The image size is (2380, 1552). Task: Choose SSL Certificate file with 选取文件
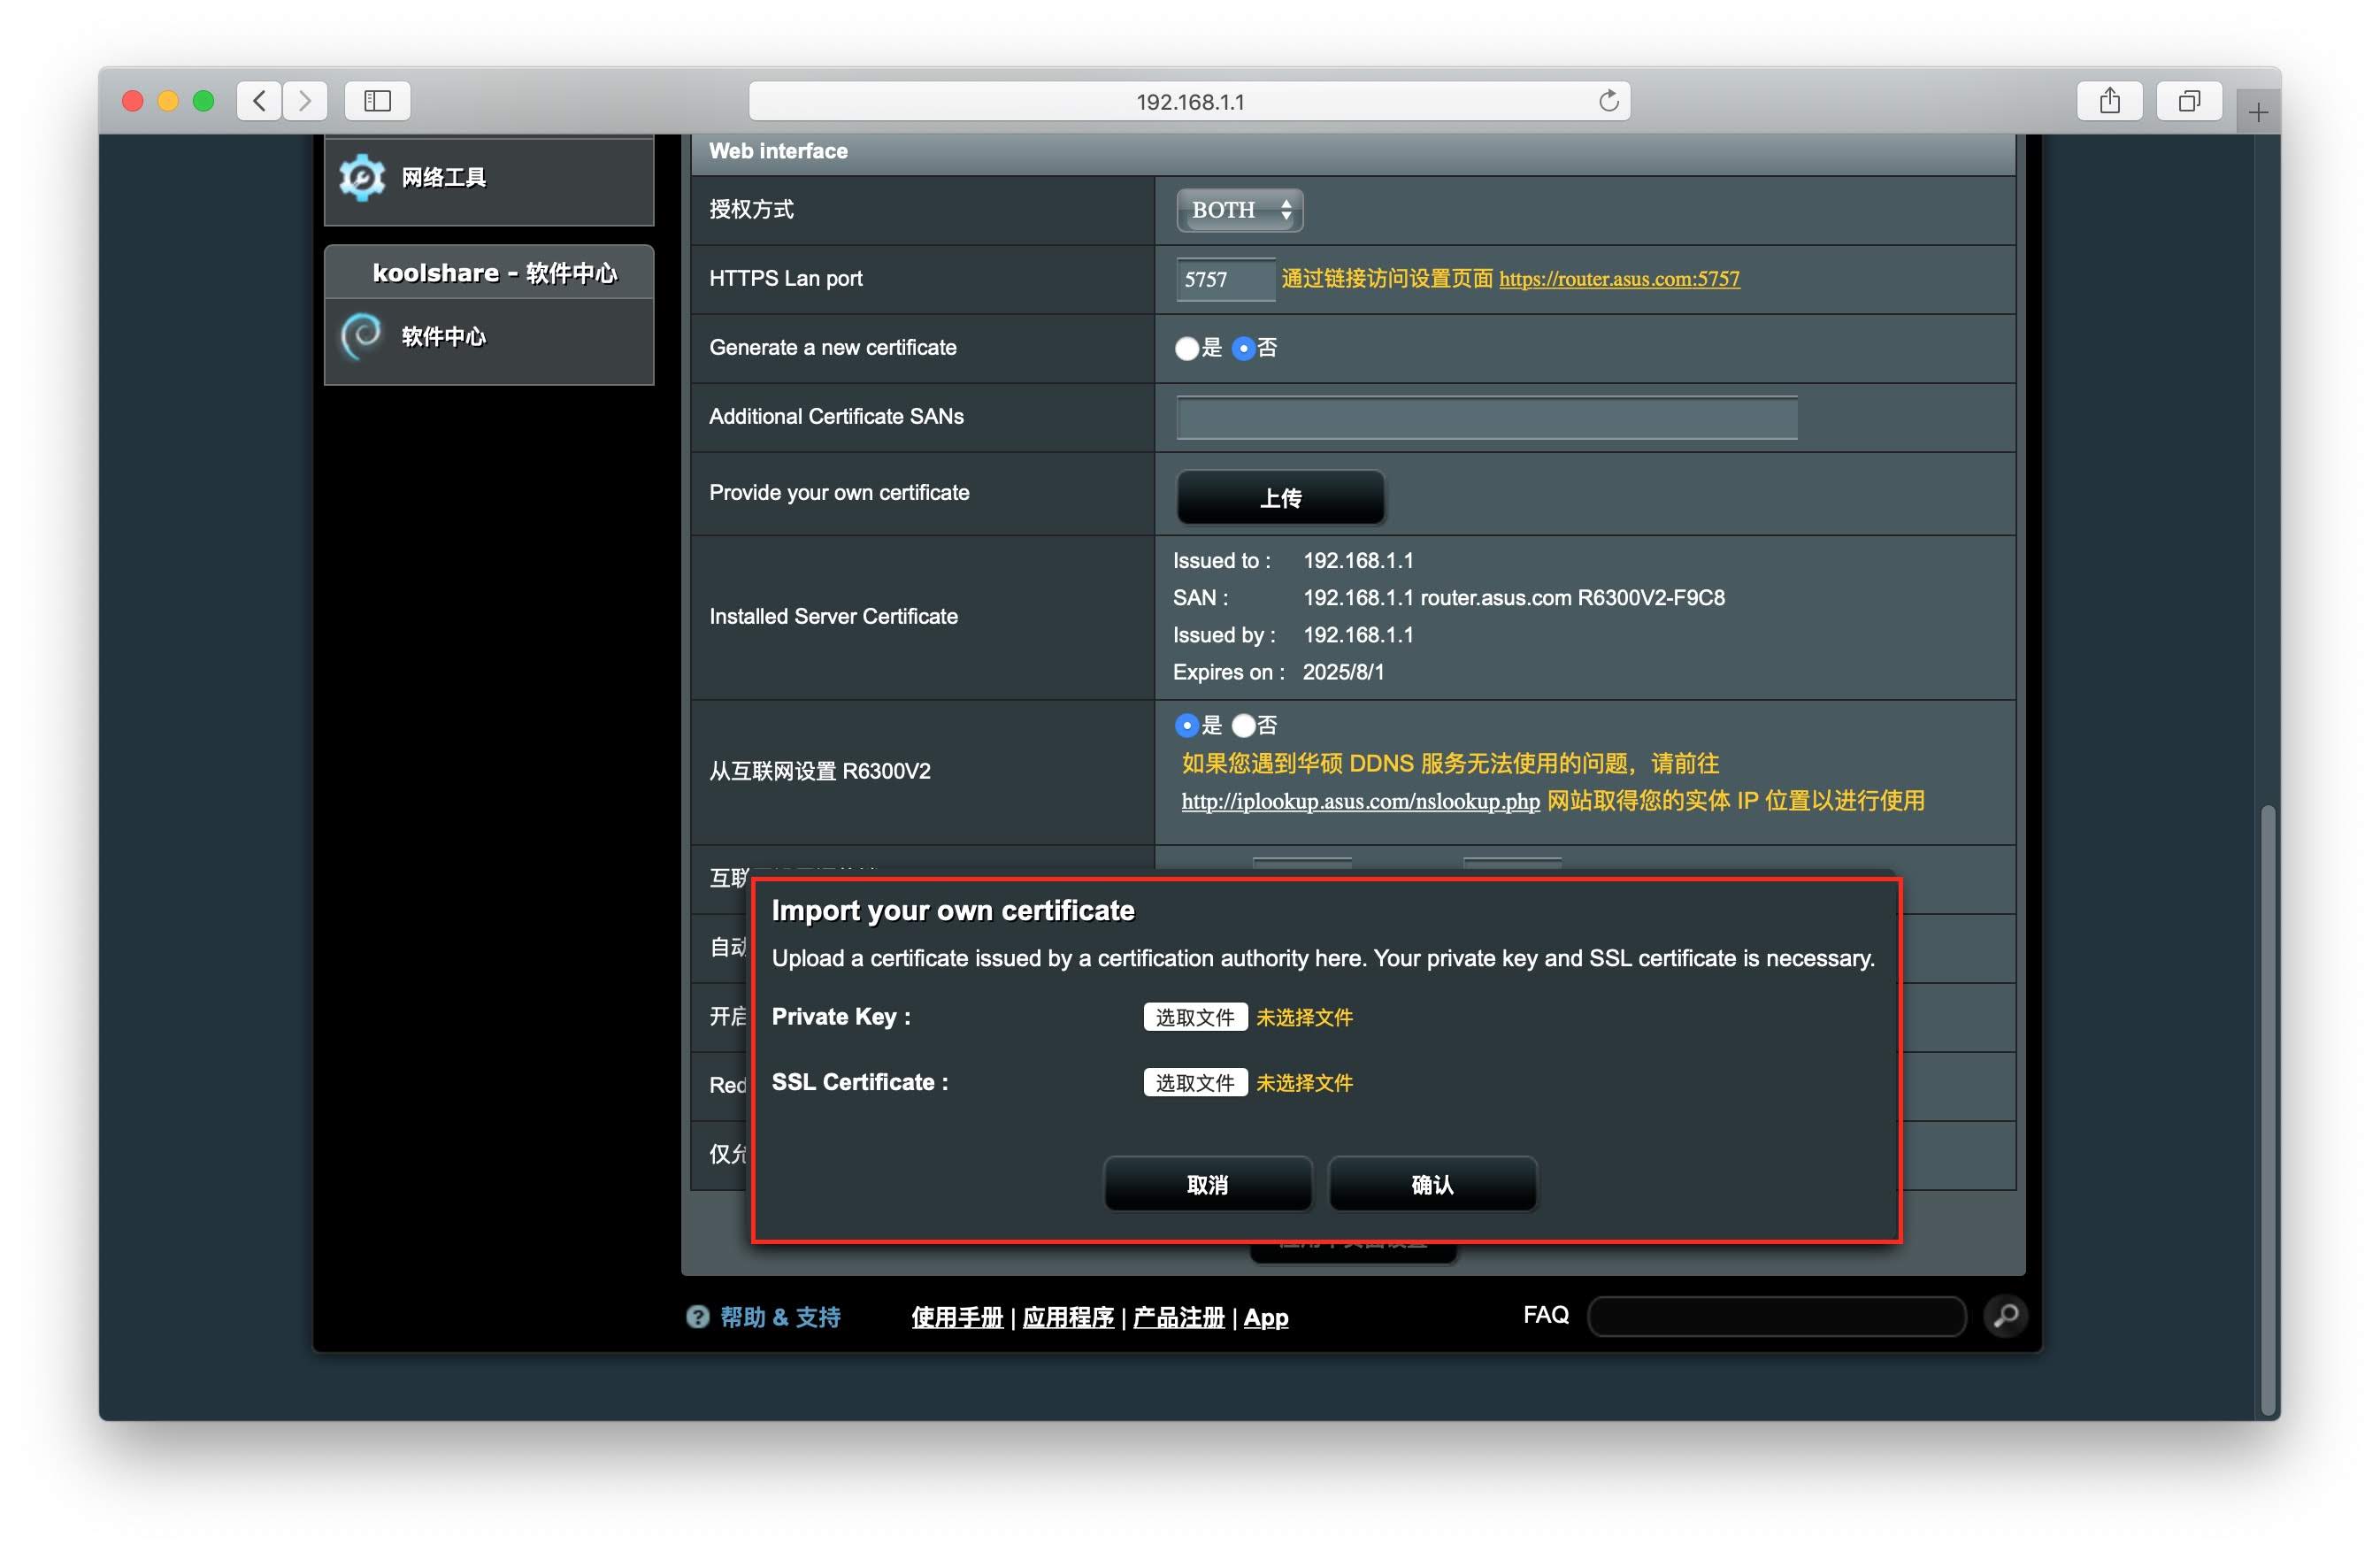pyautogui.click(x=1195, y=1083)
